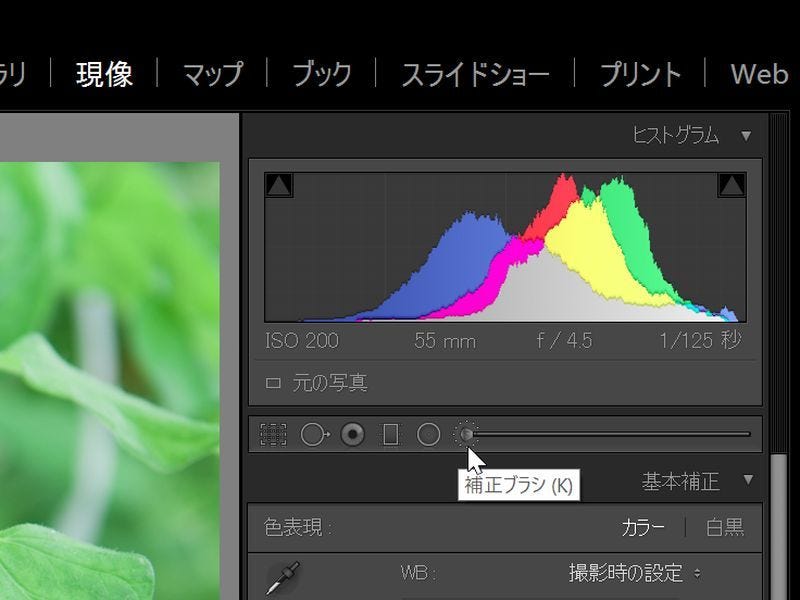Screen dimensions: 800x600
Task: Select the Spot Removal tool icon
Action: point(315,435)
